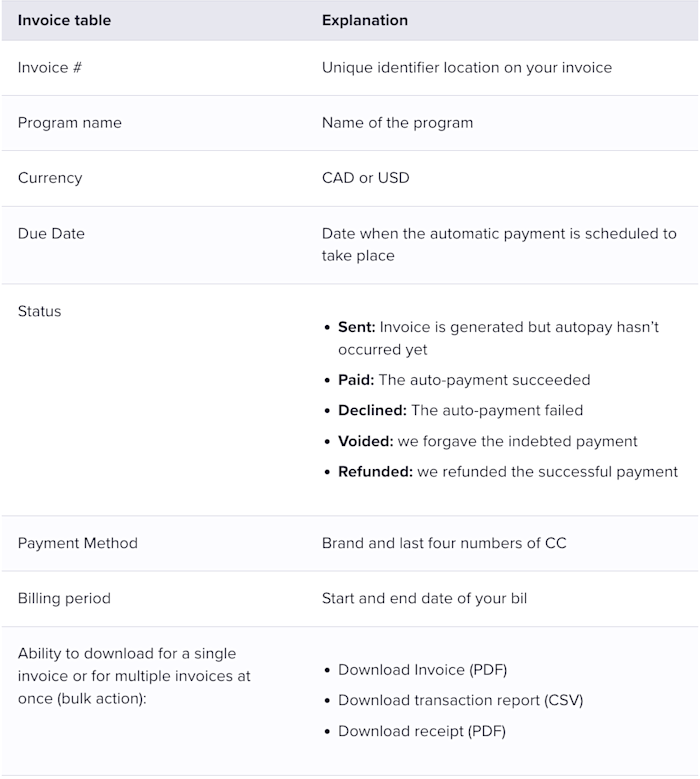Click "Unique identifier location on your invoice" text

point(467,68)
